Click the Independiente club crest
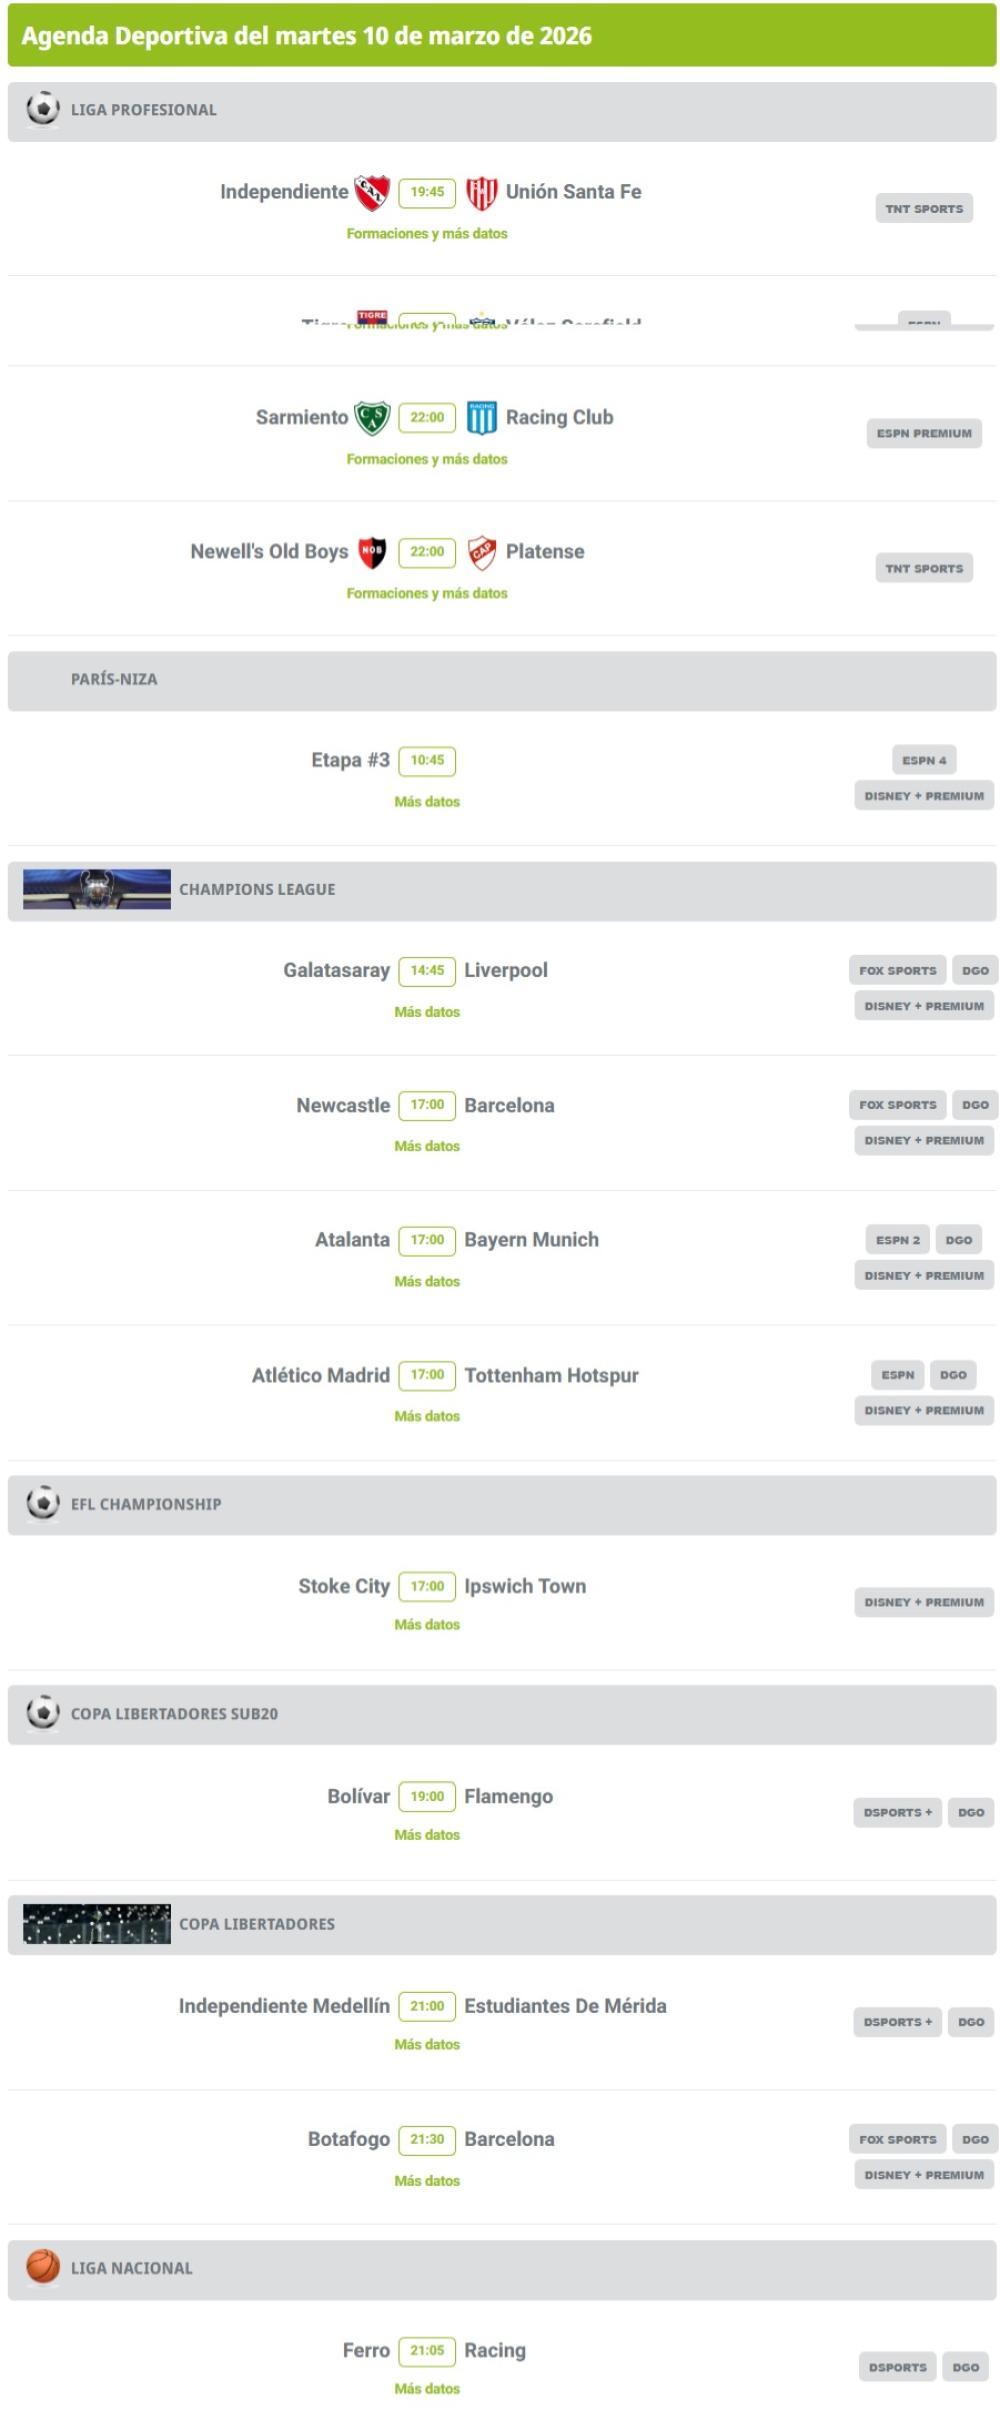 (x=372, y=192)
